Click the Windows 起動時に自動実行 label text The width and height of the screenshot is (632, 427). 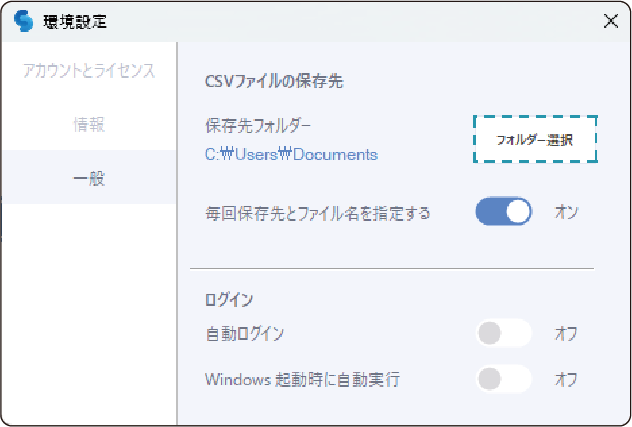[x=303, y=380]
